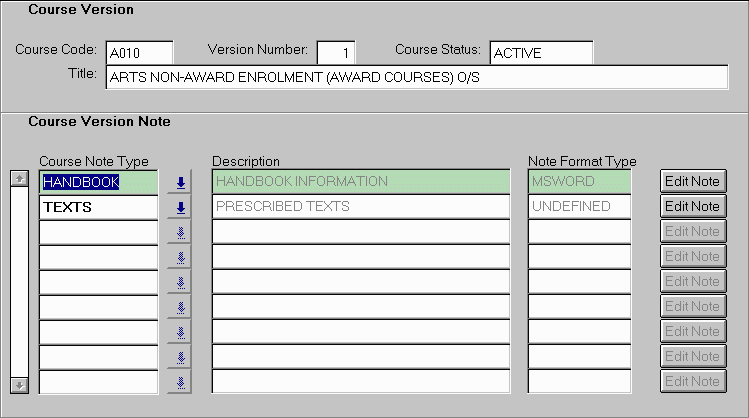This screenshot has height=418, width=749.
Task: Select the TEXTS course note type field
Action: coord(98,207)
